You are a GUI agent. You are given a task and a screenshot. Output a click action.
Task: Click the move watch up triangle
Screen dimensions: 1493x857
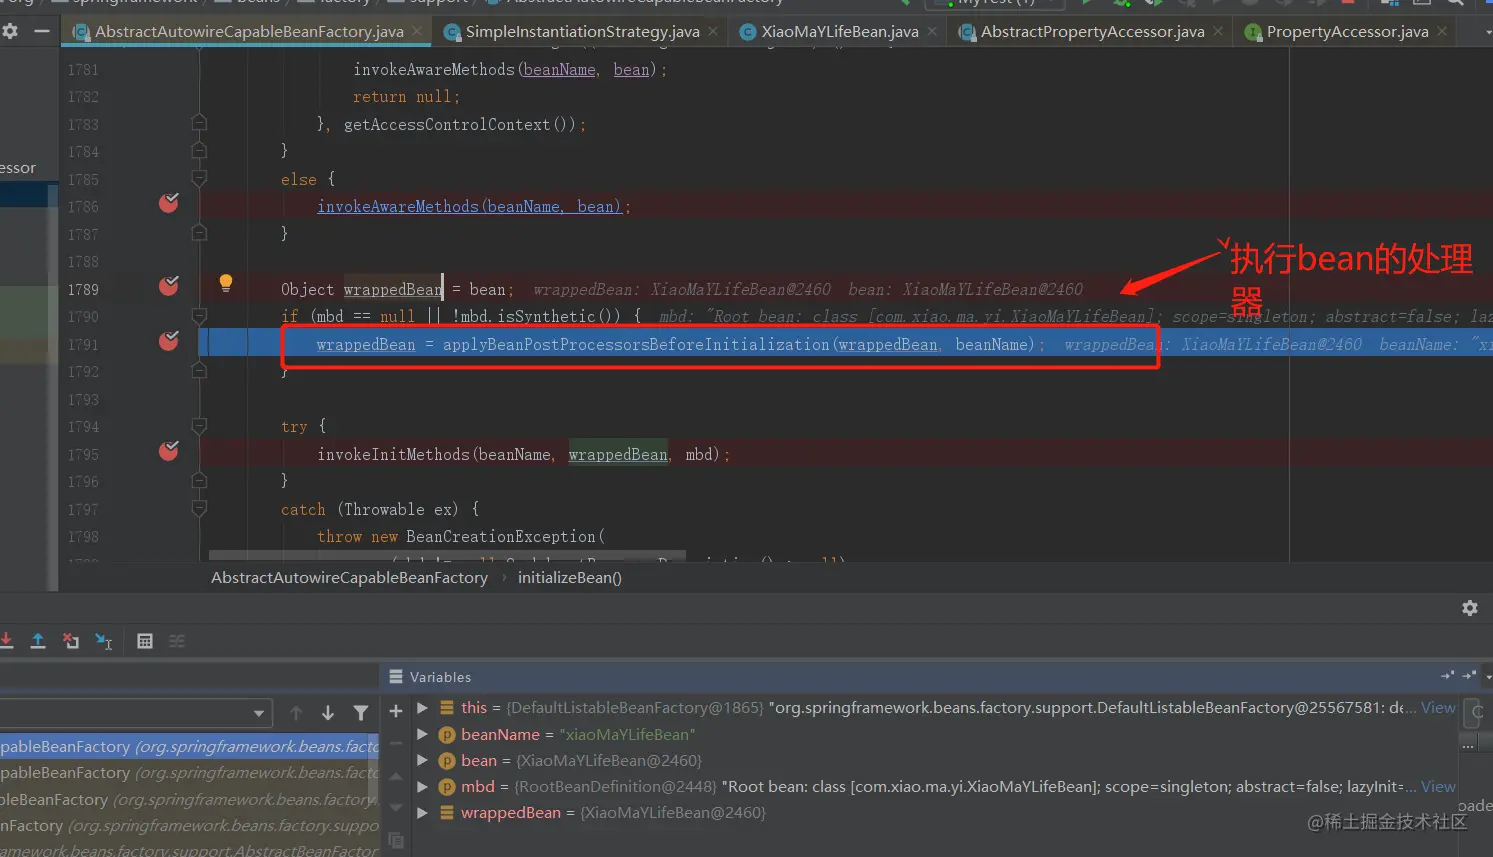pos(396,776)
